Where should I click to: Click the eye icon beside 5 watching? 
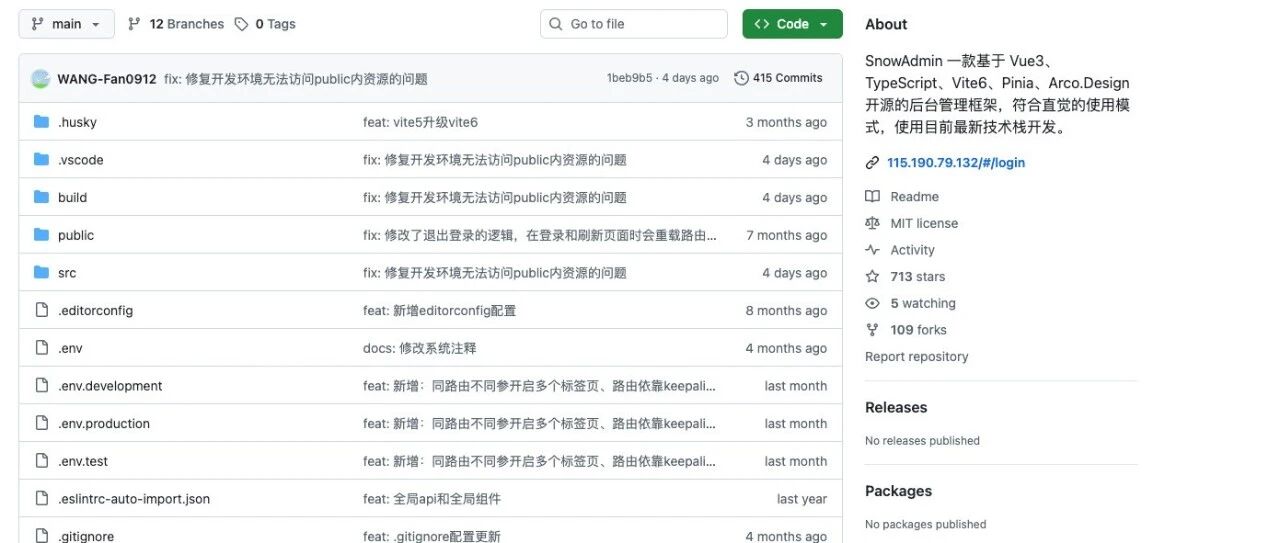coord(872,303)
